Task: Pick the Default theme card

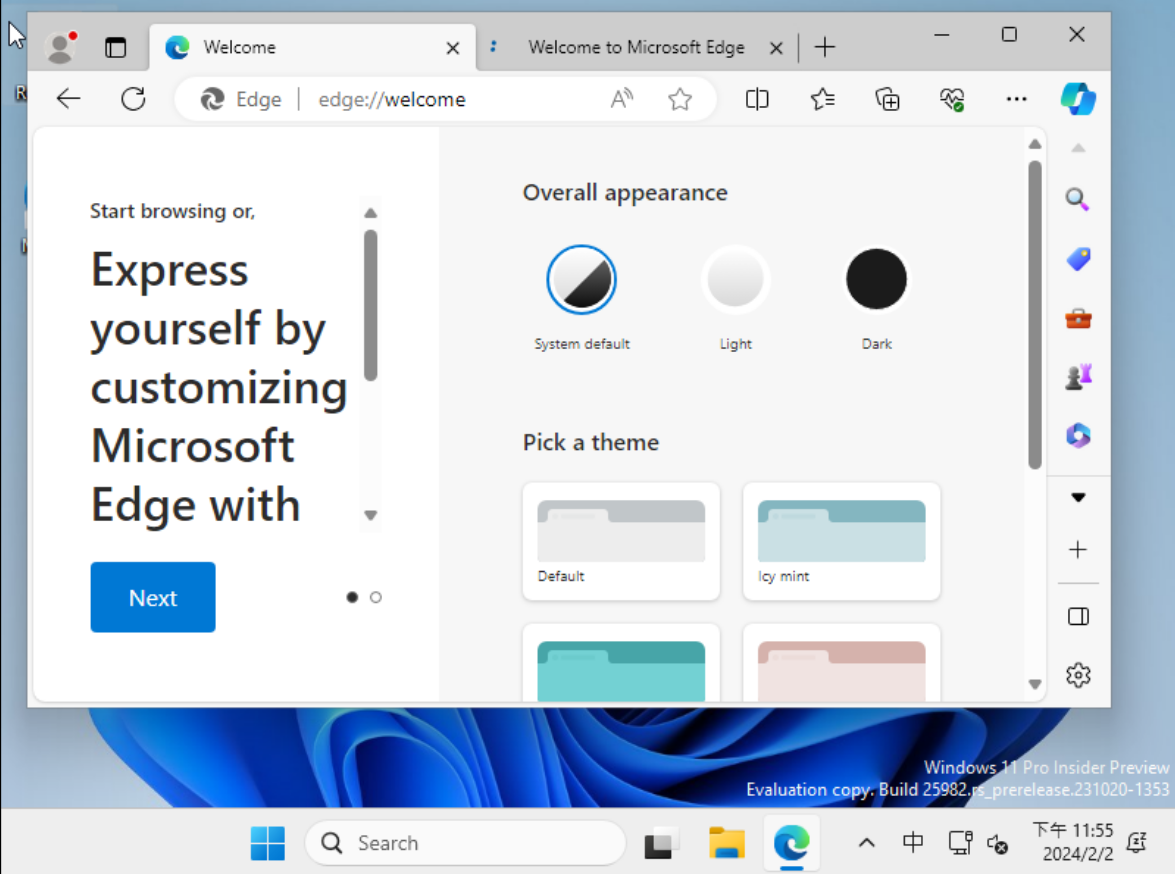Action: (x=621, y=541)
